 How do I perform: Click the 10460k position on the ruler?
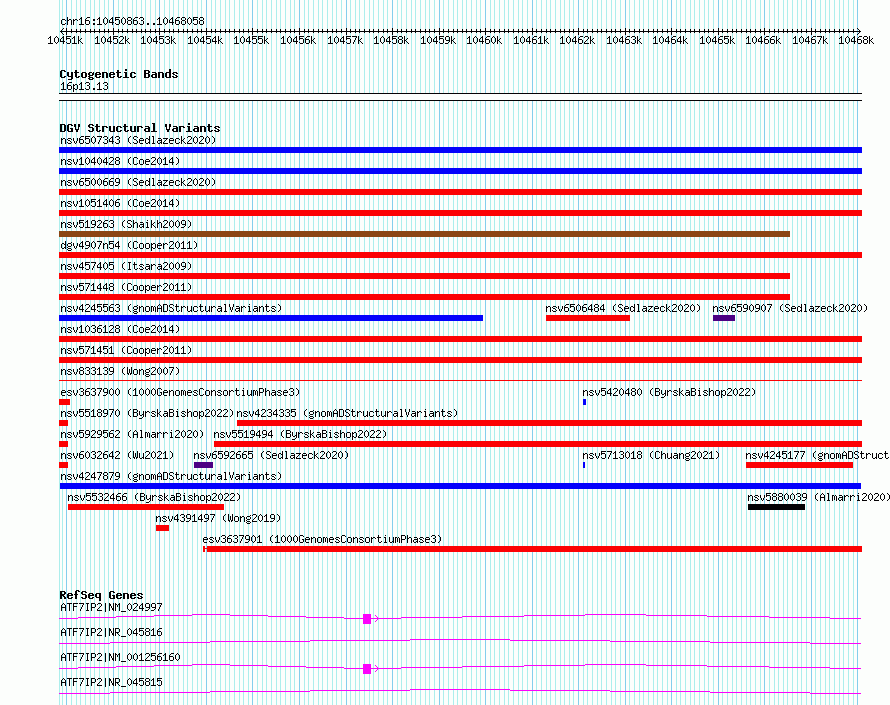point(484,40)
